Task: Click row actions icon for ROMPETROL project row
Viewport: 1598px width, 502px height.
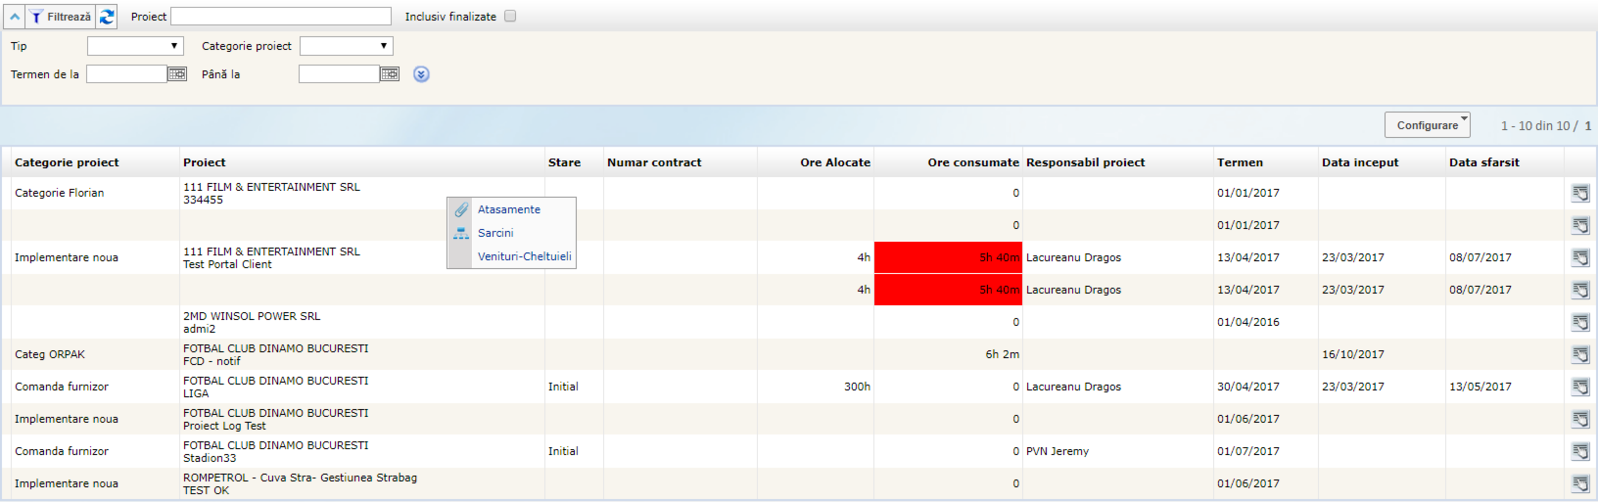Action: (x=1580, y=483)
